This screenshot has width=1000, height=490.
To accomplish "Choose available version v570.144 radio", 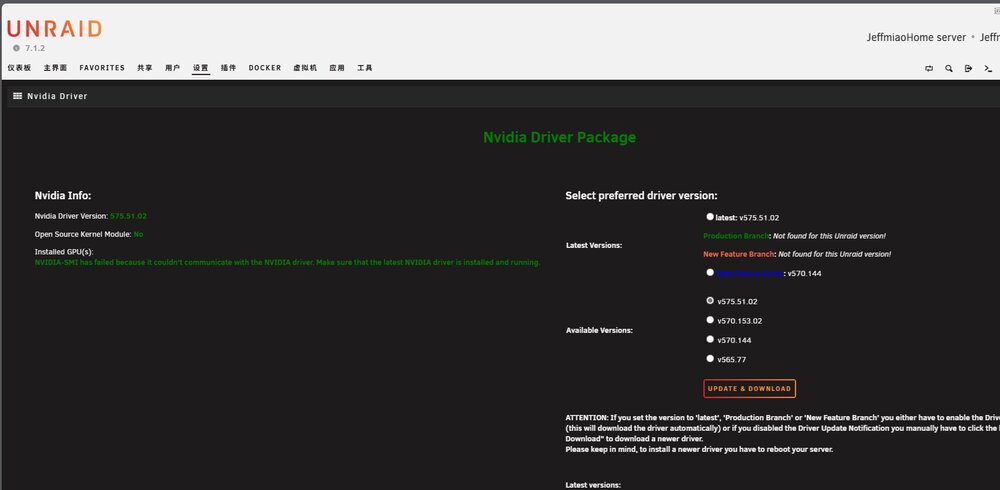I will 710,339.
